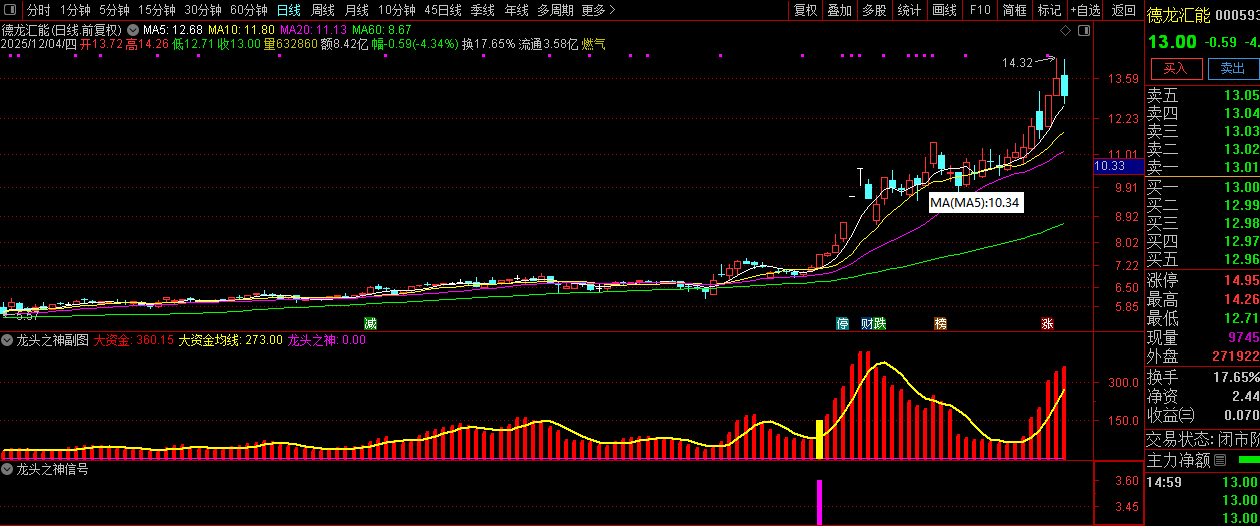The width and height of the screenshot is (1260, 526).
Task: Expand the 龙头之神副图 indicator dropdown
Action: point(8,340)
